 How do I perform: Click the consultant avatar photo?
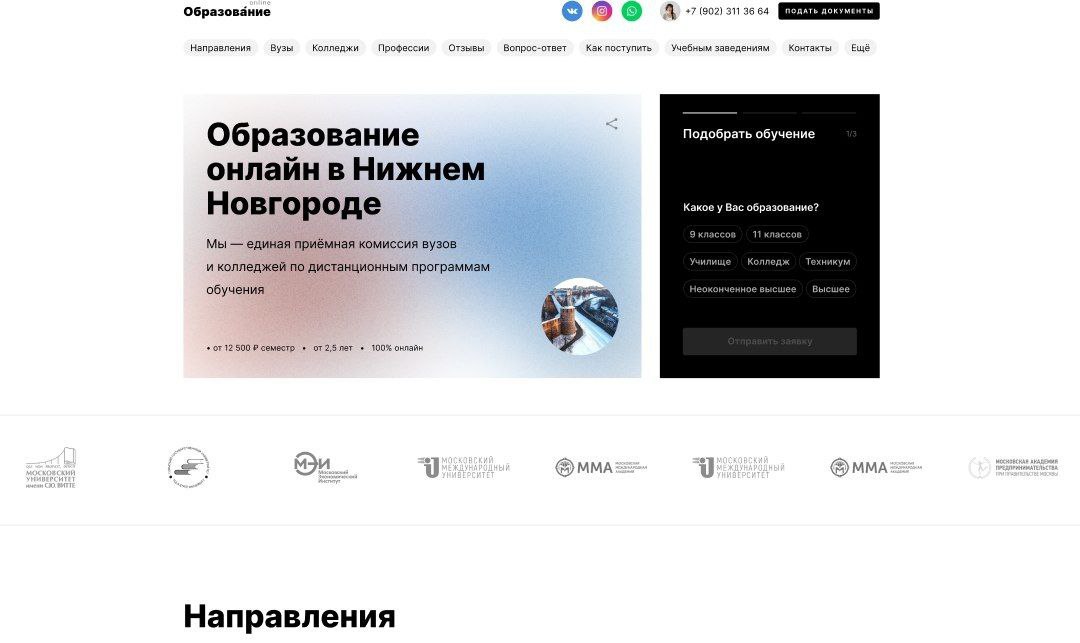669,11
